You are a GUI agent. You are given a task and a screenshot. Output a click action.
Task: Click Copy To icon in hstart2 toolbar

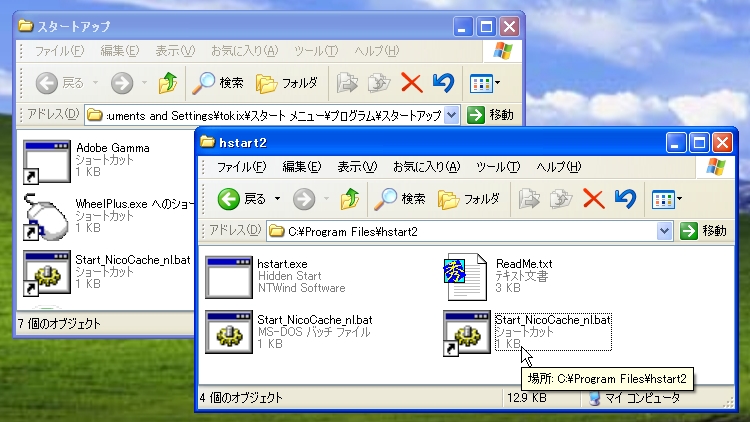pyautogui.click(x=561, y=199)
